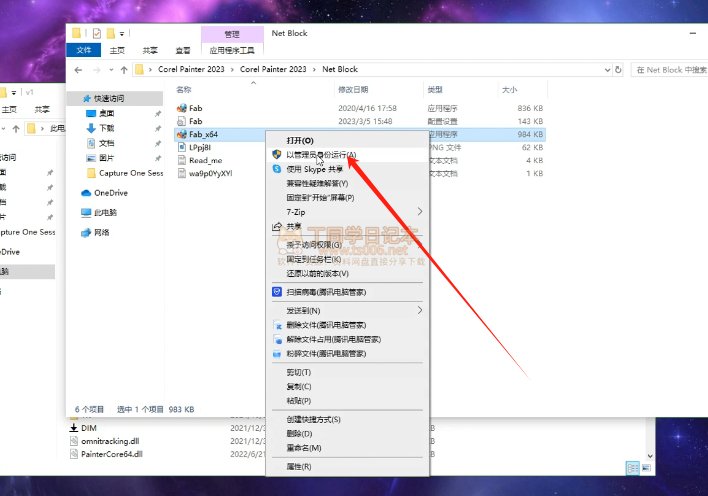This screenshot has height=496, width=708.
Task: Choose 固定到"开始"屏幕(P) in context menu
Action: [x=347, y=197]
